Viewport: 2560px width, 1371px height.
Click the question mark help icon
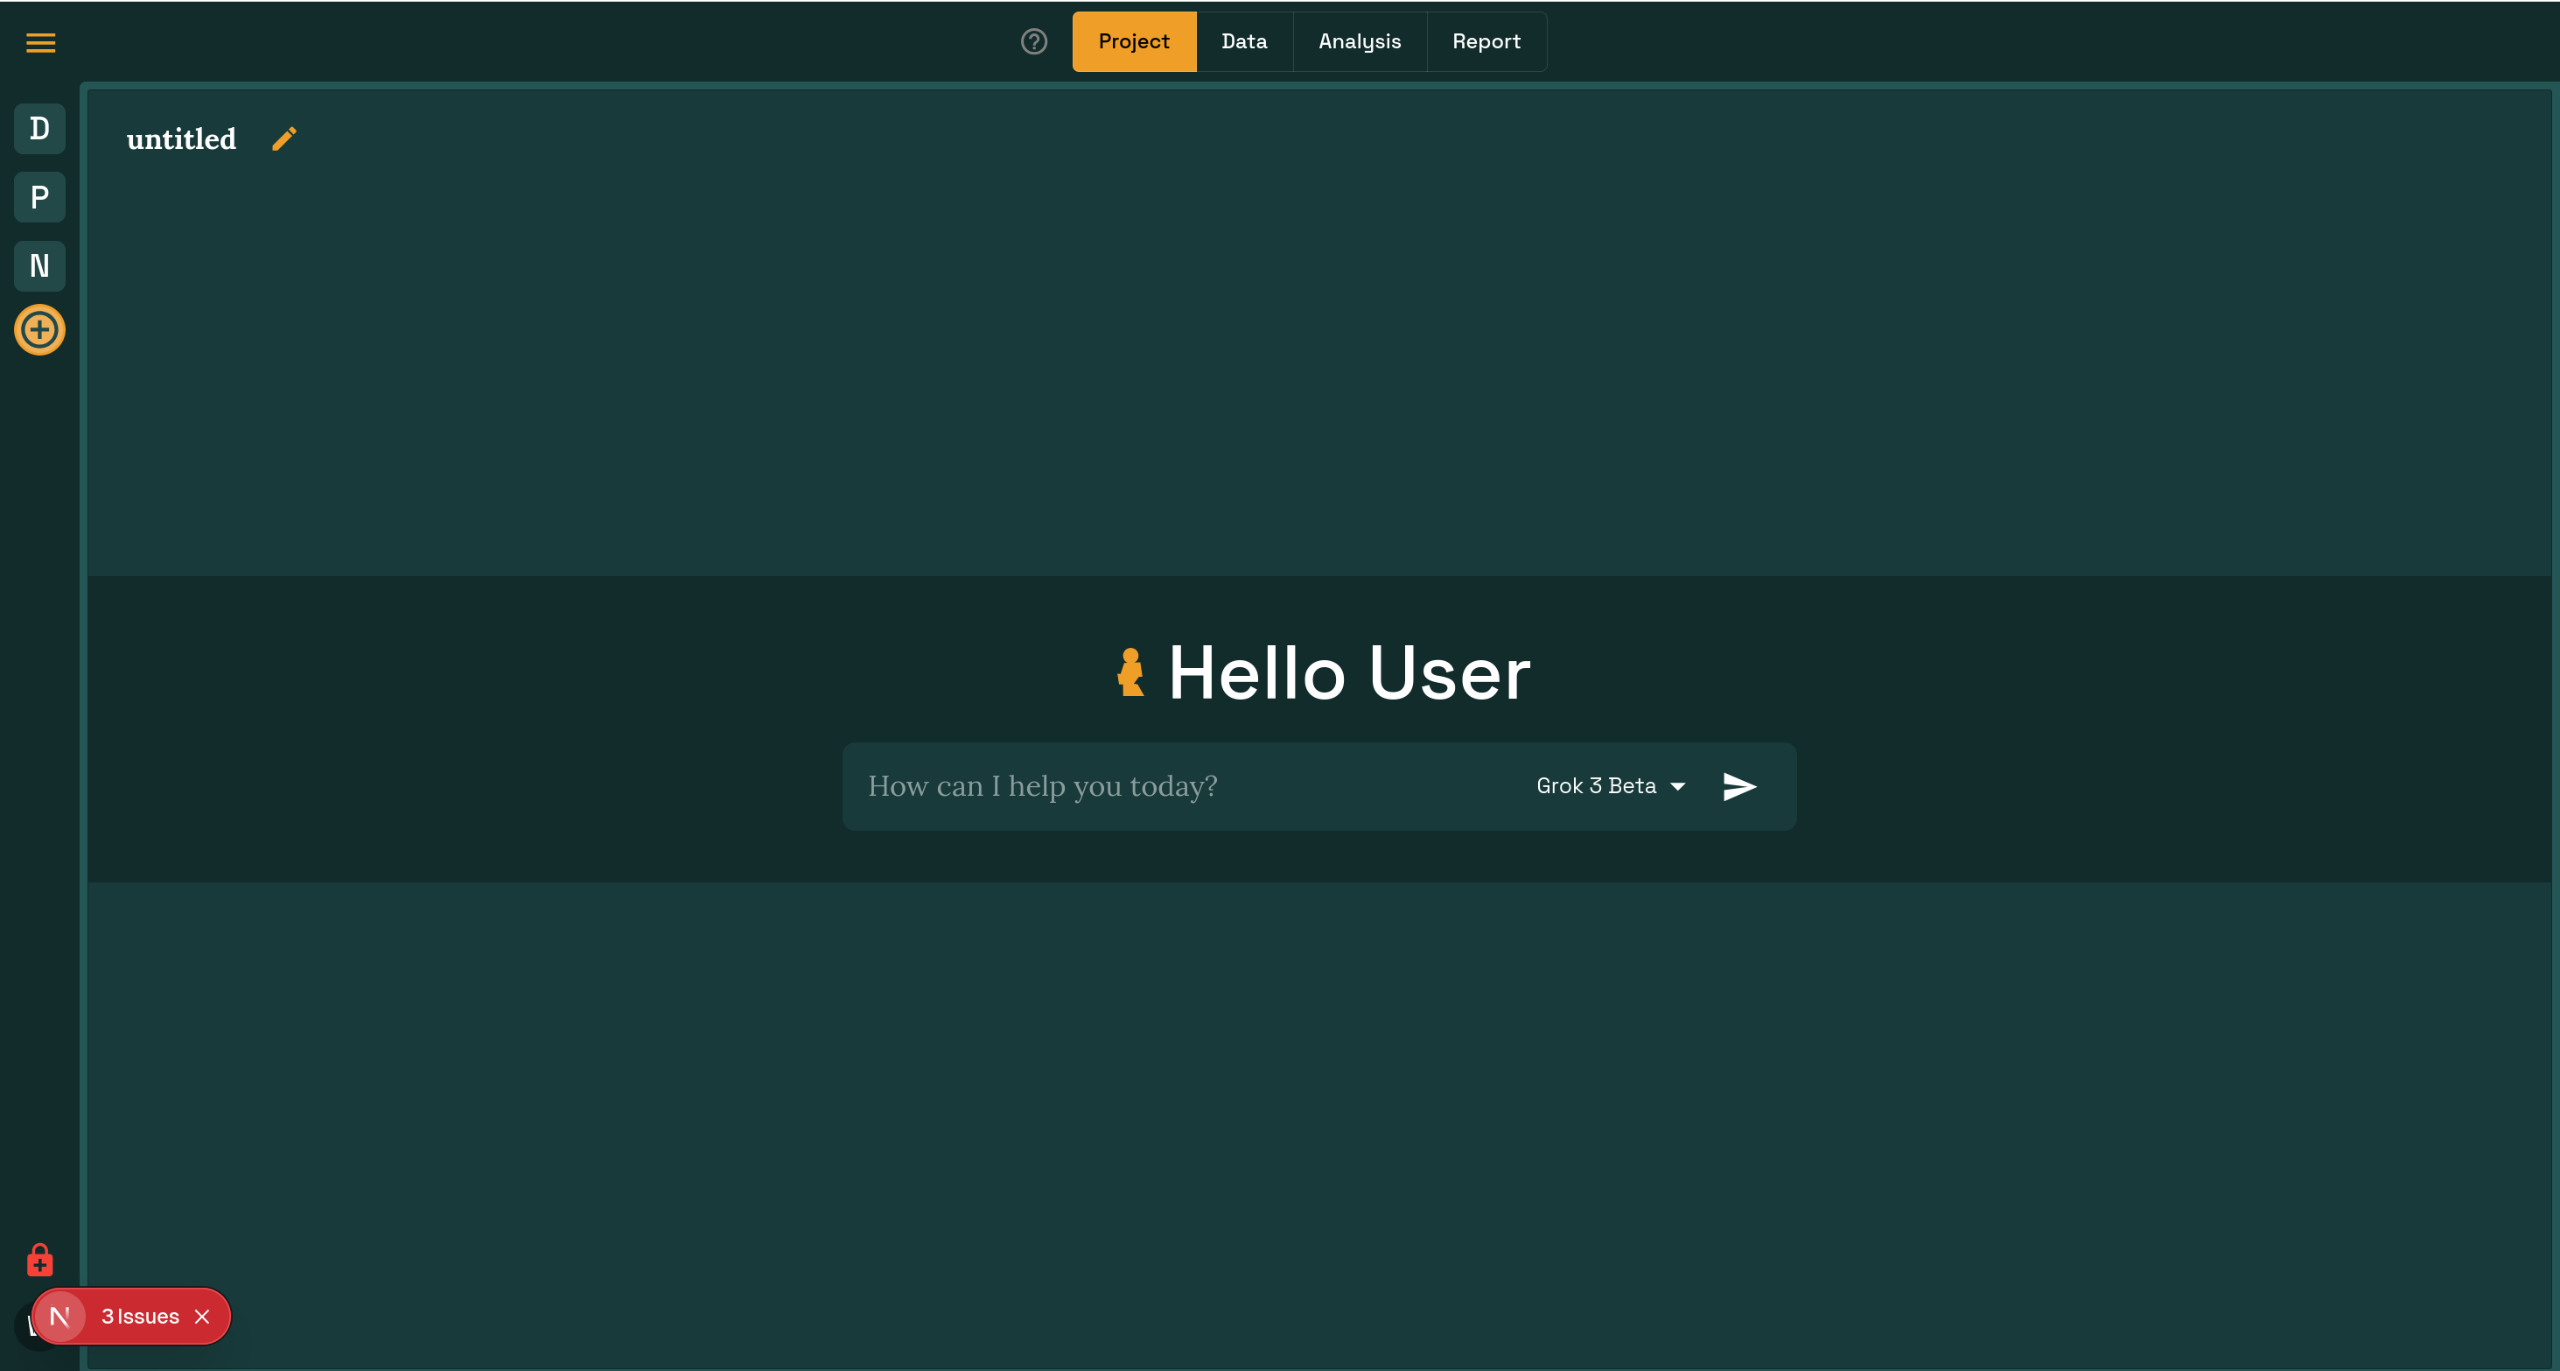(1033, 42)
